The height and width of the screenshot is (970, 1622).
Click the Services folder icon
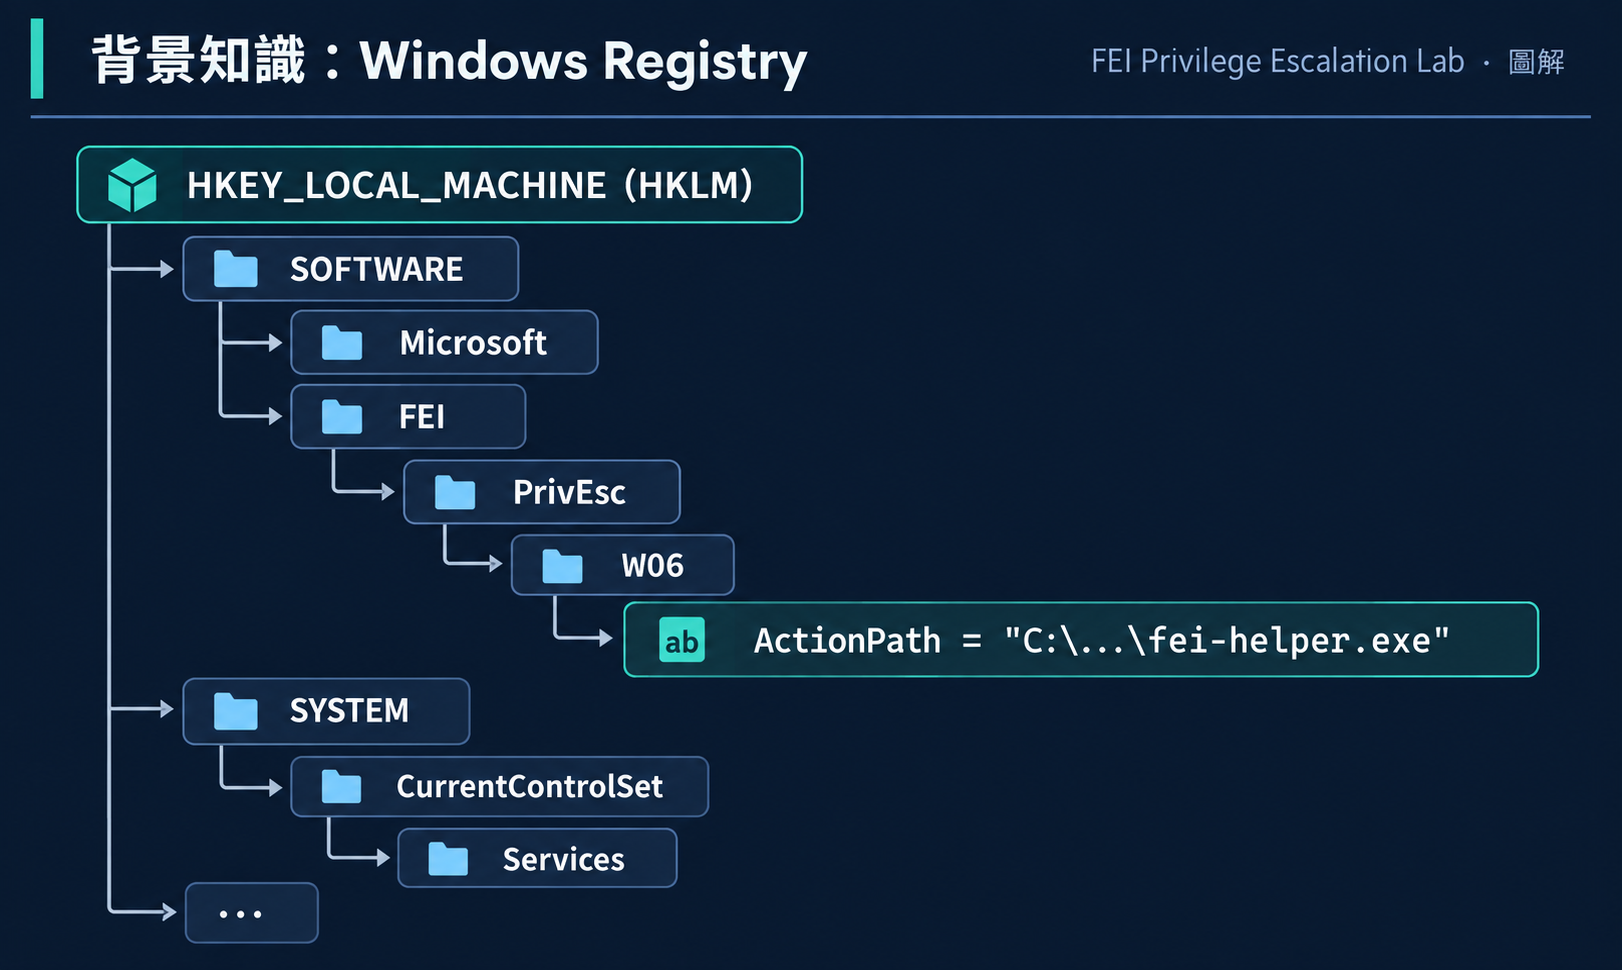point(448,859)
